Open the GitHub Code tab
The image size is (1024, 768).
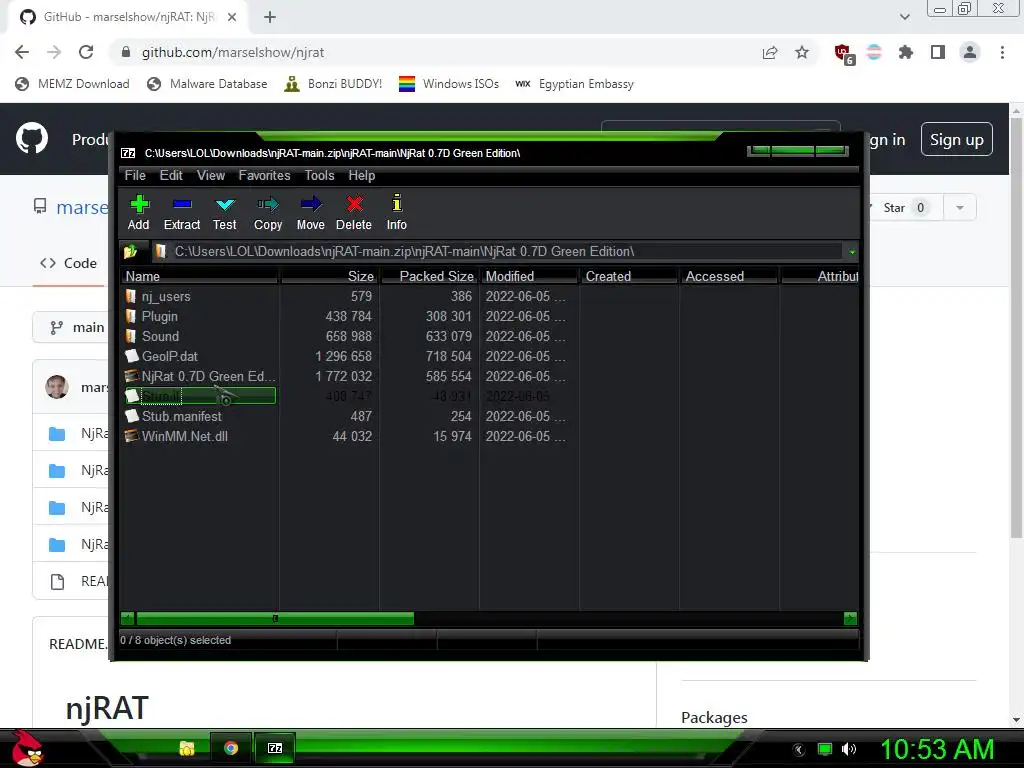point(69,263)
